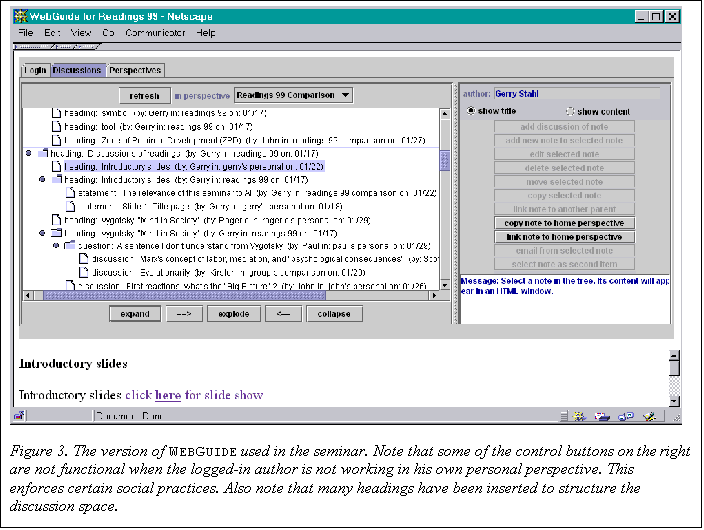The image size is (704, 530).
Task: Open Discussion Groups from the component bar
Action: [626, 416]
